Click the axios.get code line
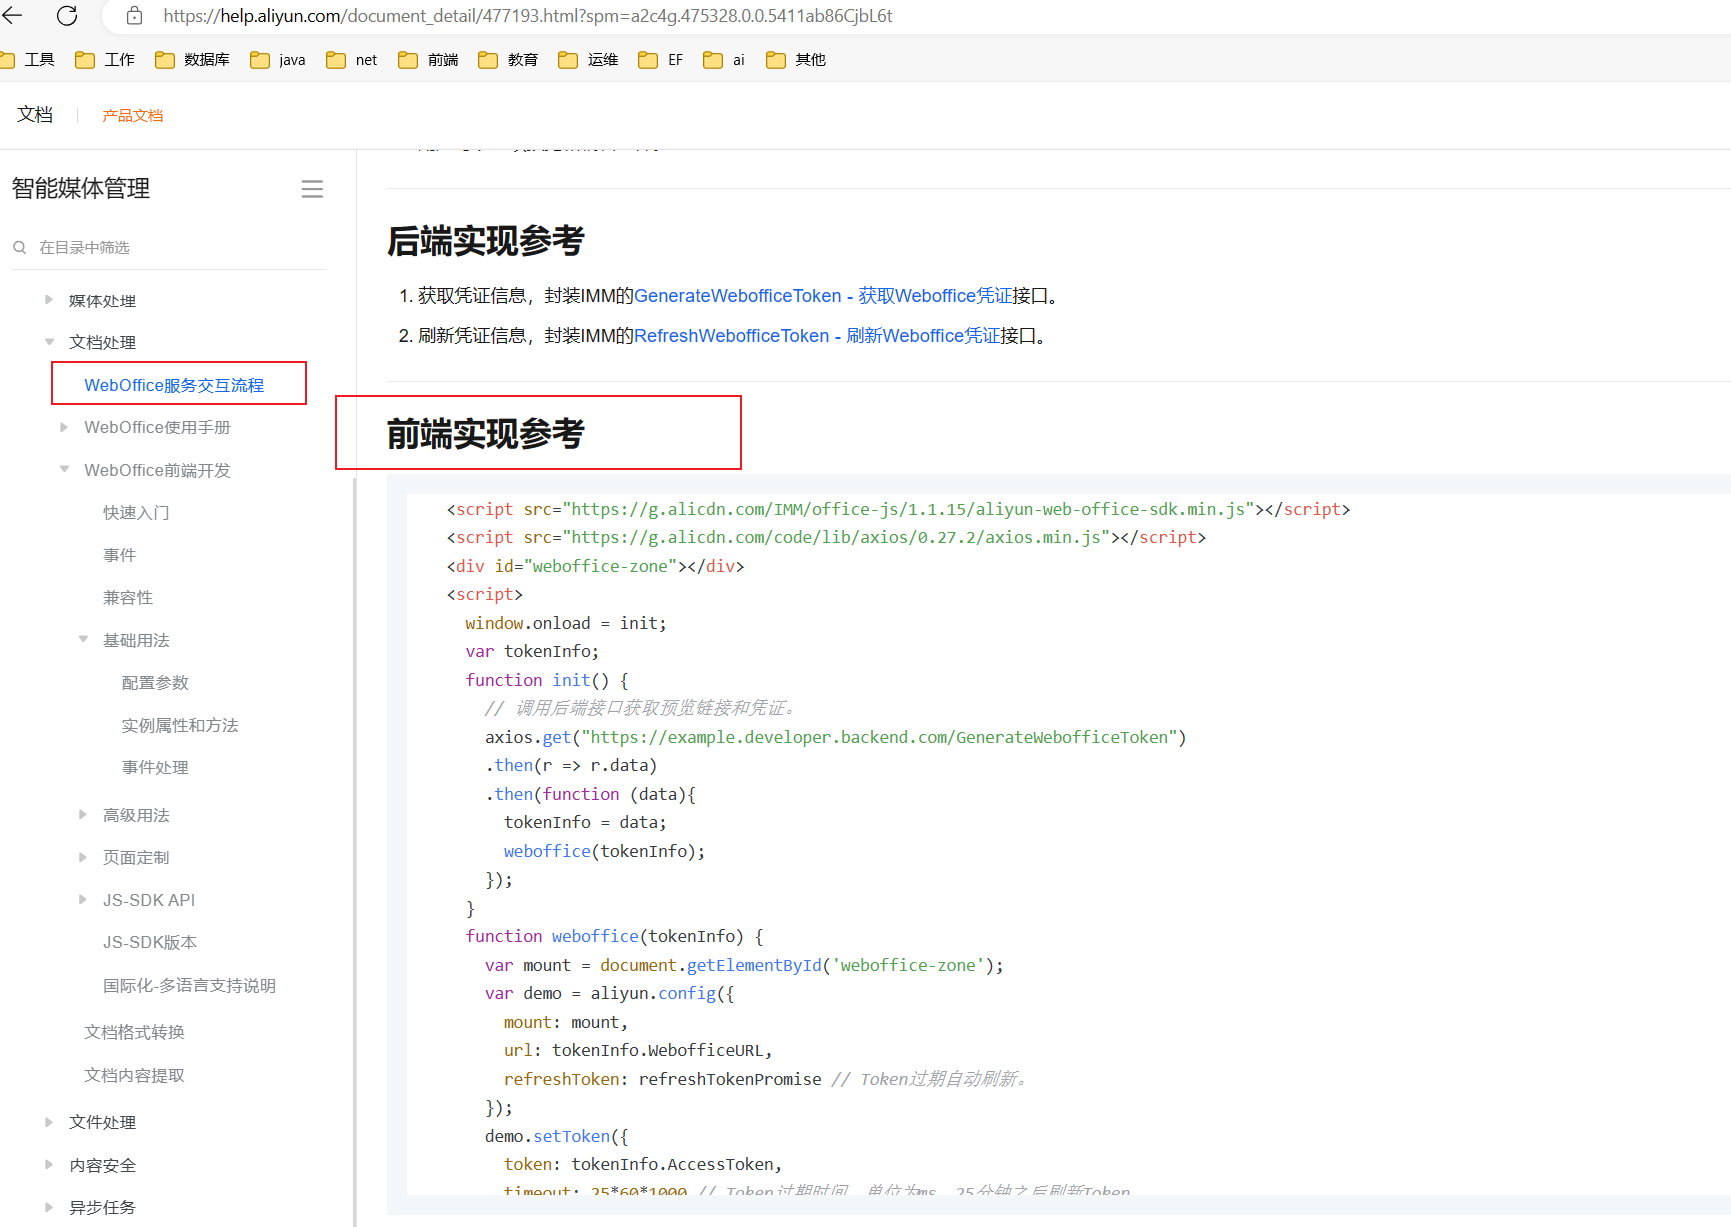 835,737
